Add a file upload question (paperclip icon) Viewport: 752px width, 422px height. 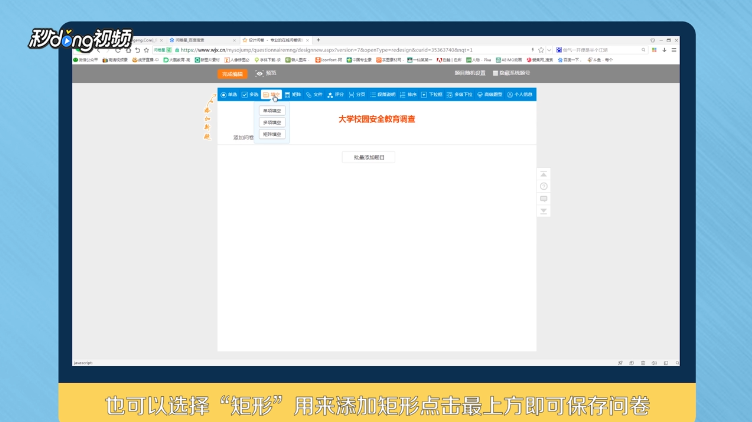pyautogui.click(x=314, y=95)
